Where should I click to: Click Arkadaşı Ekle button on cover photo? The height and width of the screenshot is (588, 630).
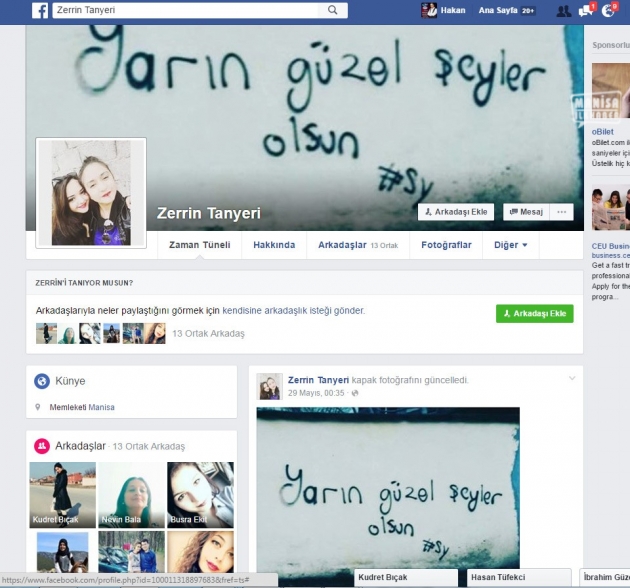click(456, 212)
